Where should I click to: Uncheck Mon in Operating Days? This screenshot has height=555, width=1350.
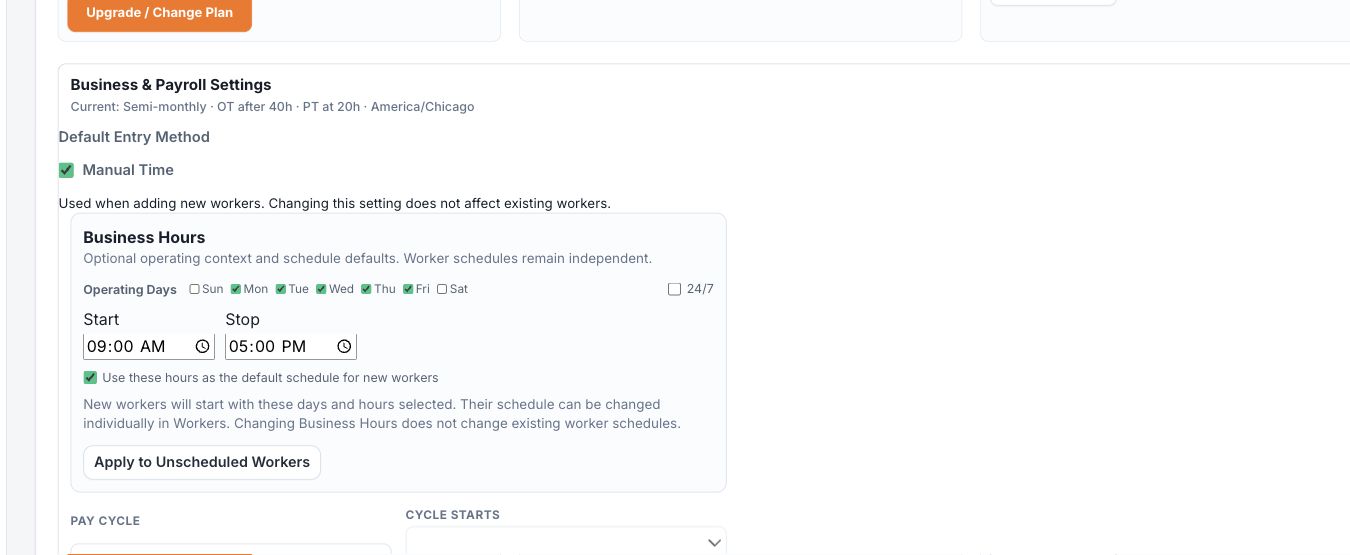click(x=236, y=289)
